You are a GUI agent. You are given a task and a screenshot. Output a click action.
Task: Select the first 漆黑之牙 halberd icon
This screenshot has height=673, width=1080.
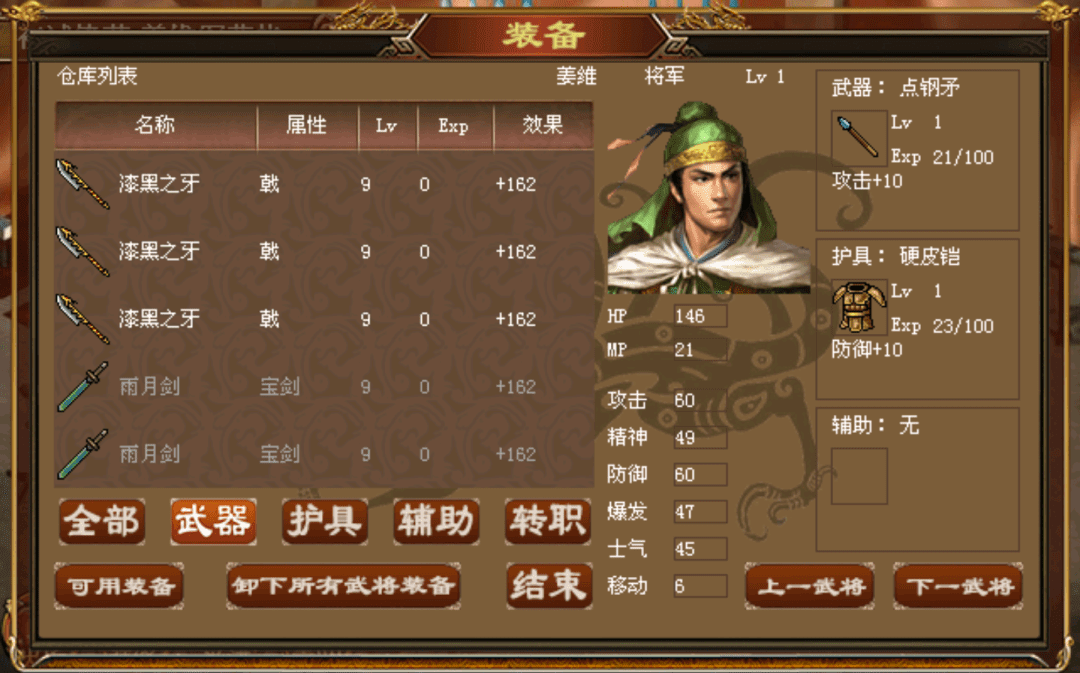83,184
